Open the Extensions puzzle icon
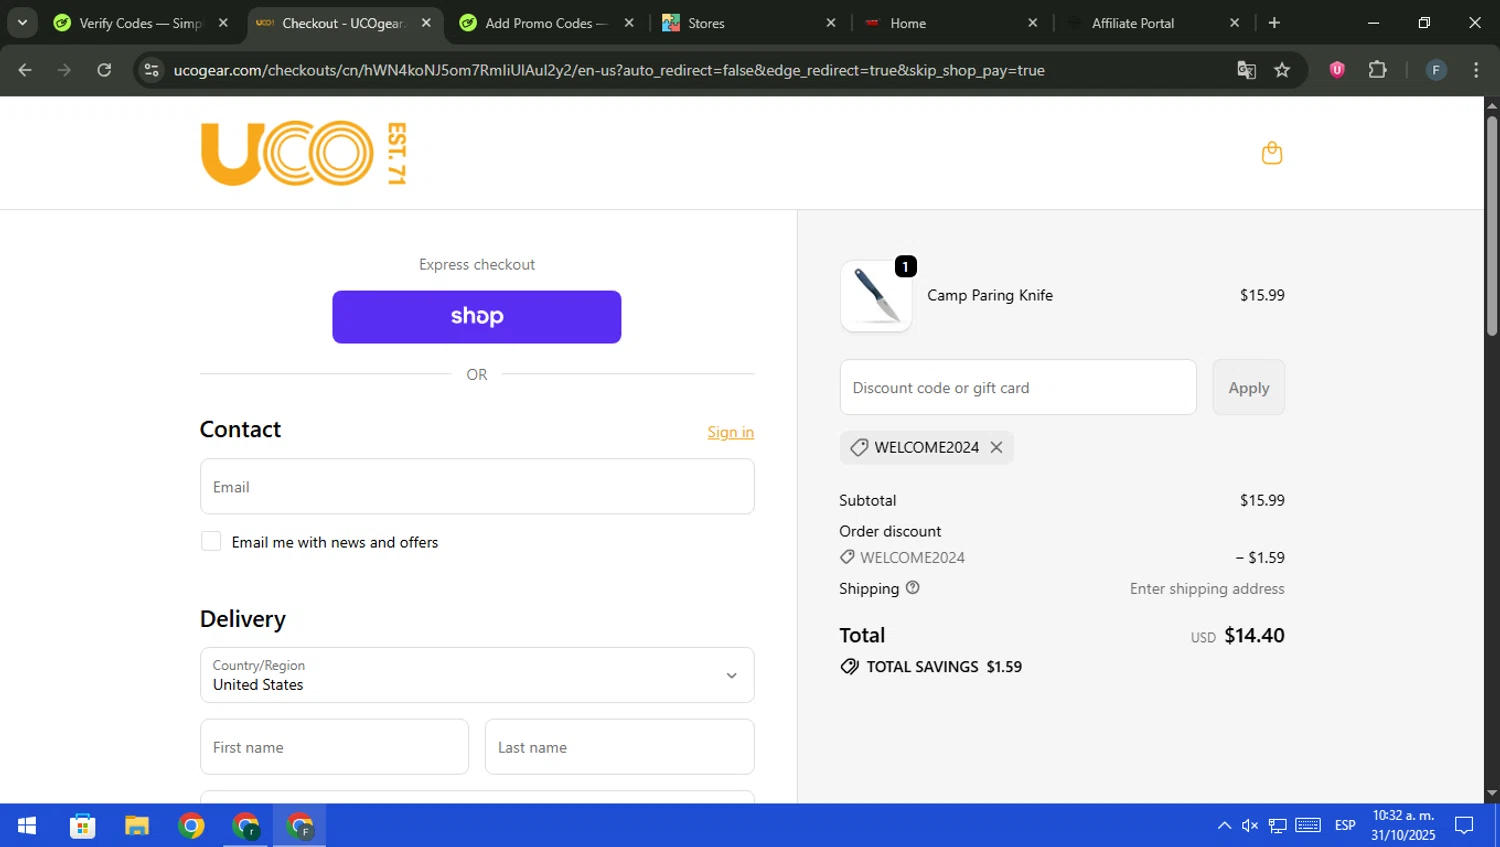 click(x=1377, y=70)
